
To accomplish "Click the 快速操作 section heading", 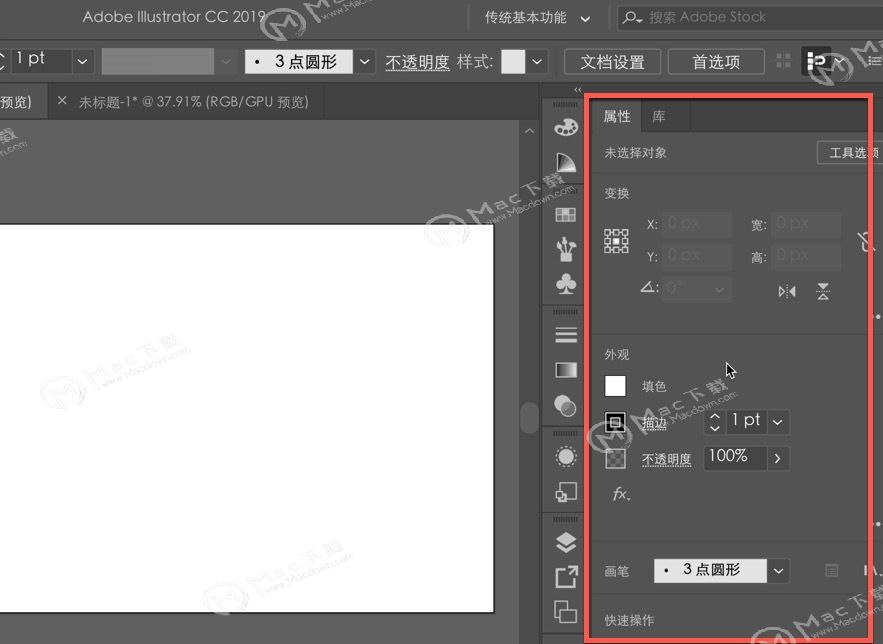I will pos(629,620).
